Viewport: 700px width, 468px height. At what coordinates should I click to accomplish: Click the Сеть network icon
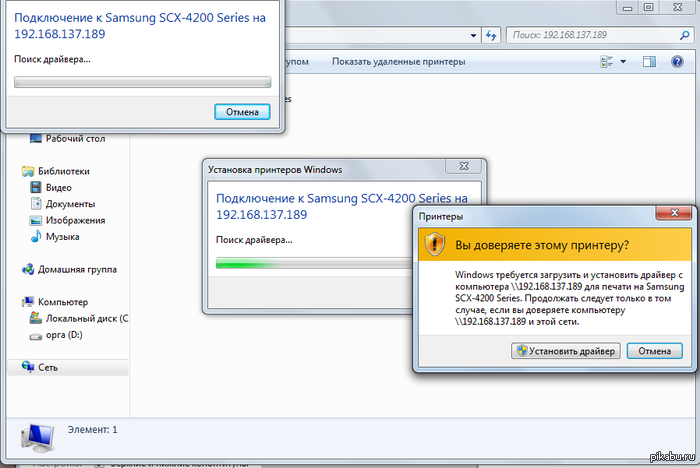28,367
